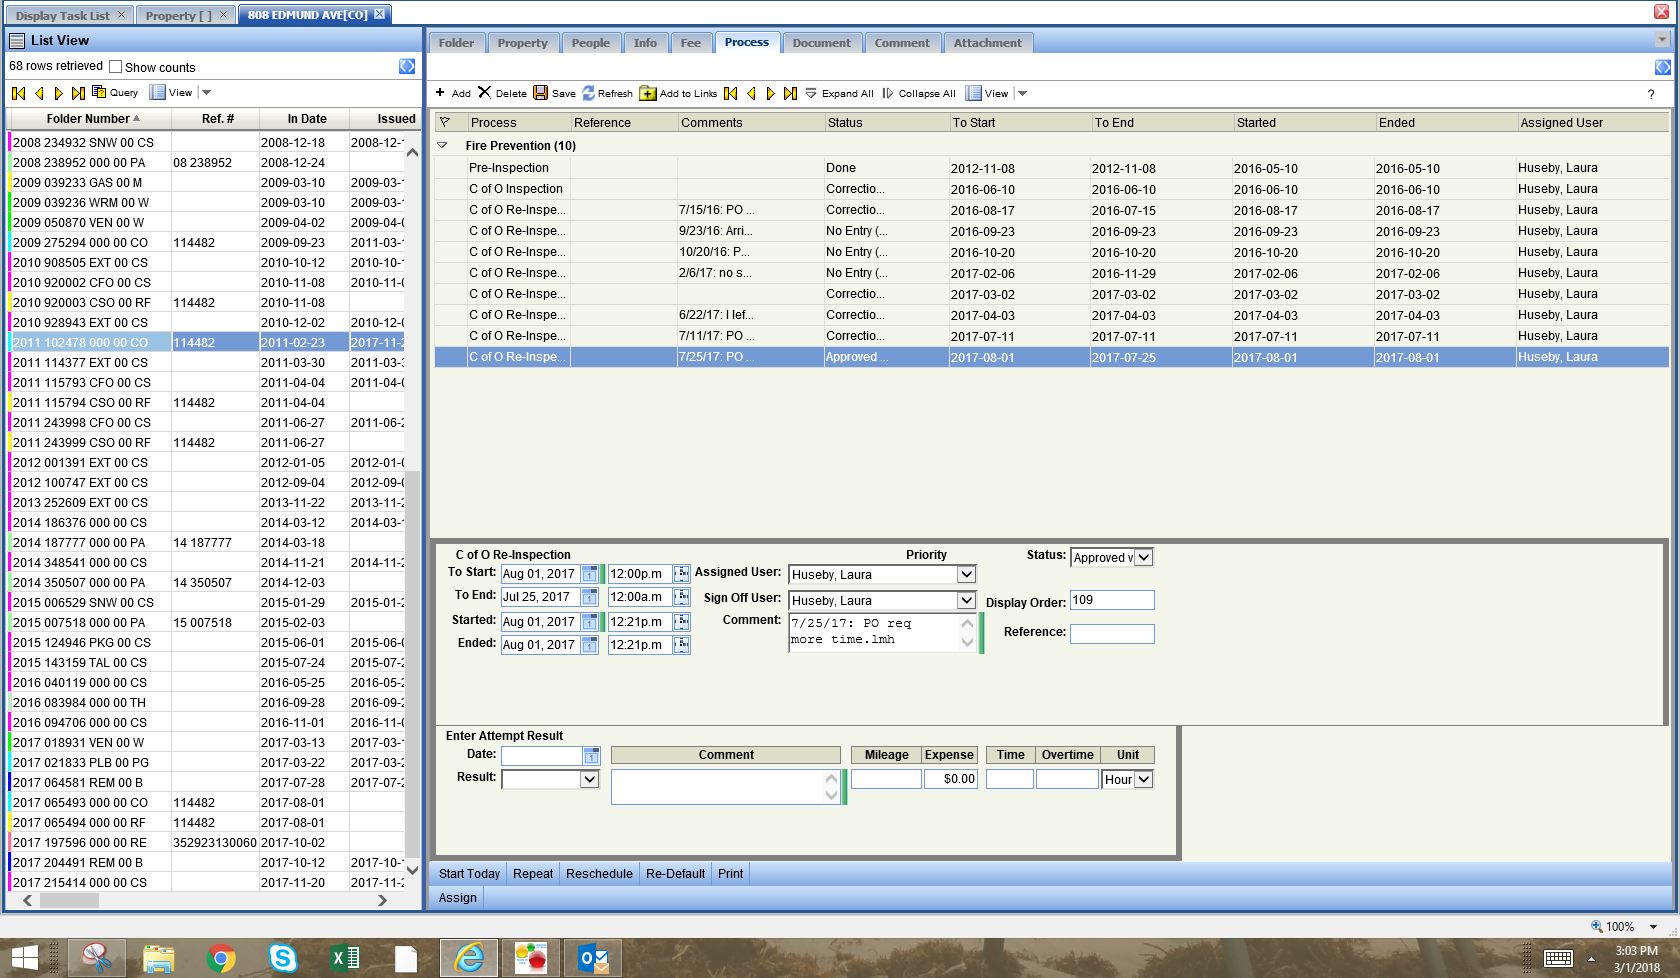Click Query icon in List View toolbar
The height and width of the screenshot is (978, 1680).
(99, 92)
